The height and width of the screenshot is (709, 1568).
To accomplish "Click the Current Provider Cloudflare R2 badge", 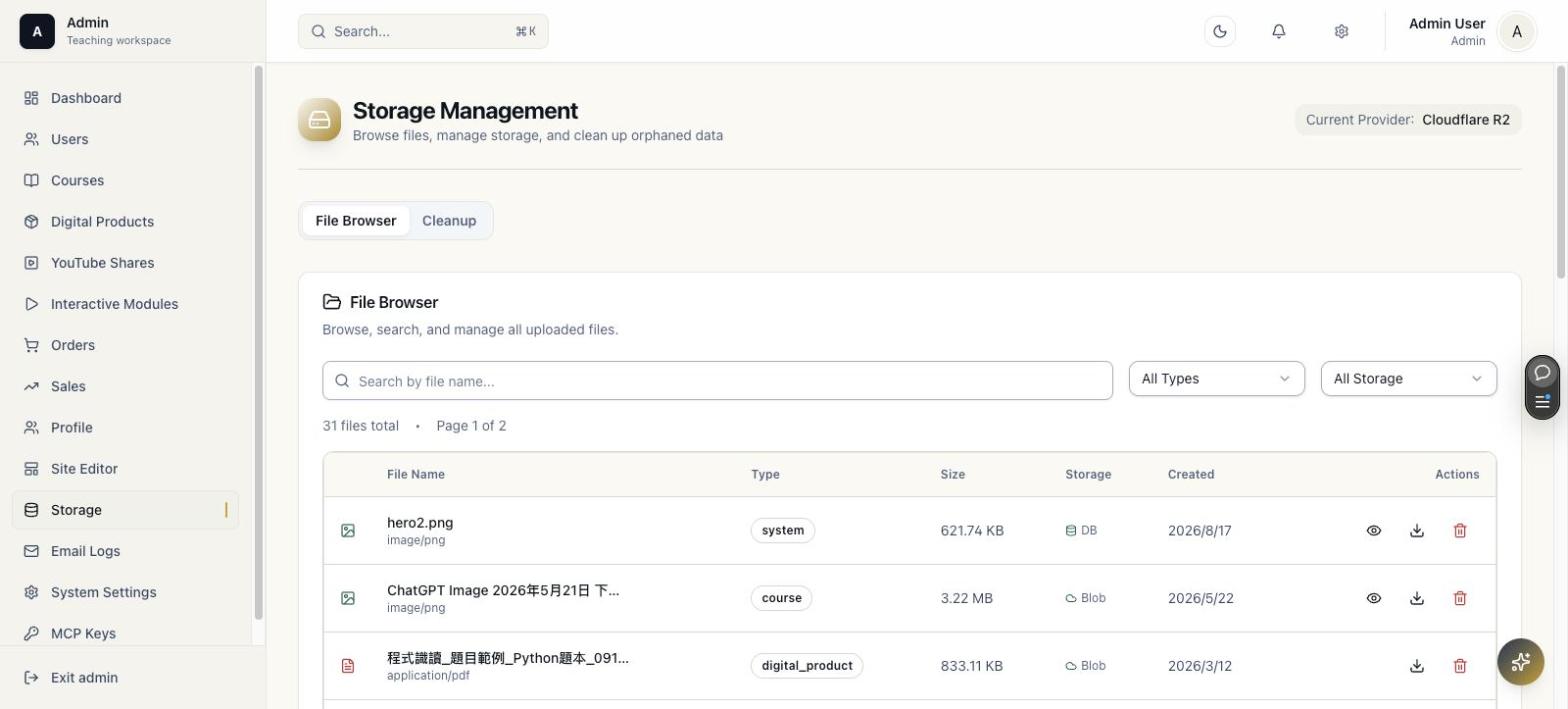I will pos(1408,120).
